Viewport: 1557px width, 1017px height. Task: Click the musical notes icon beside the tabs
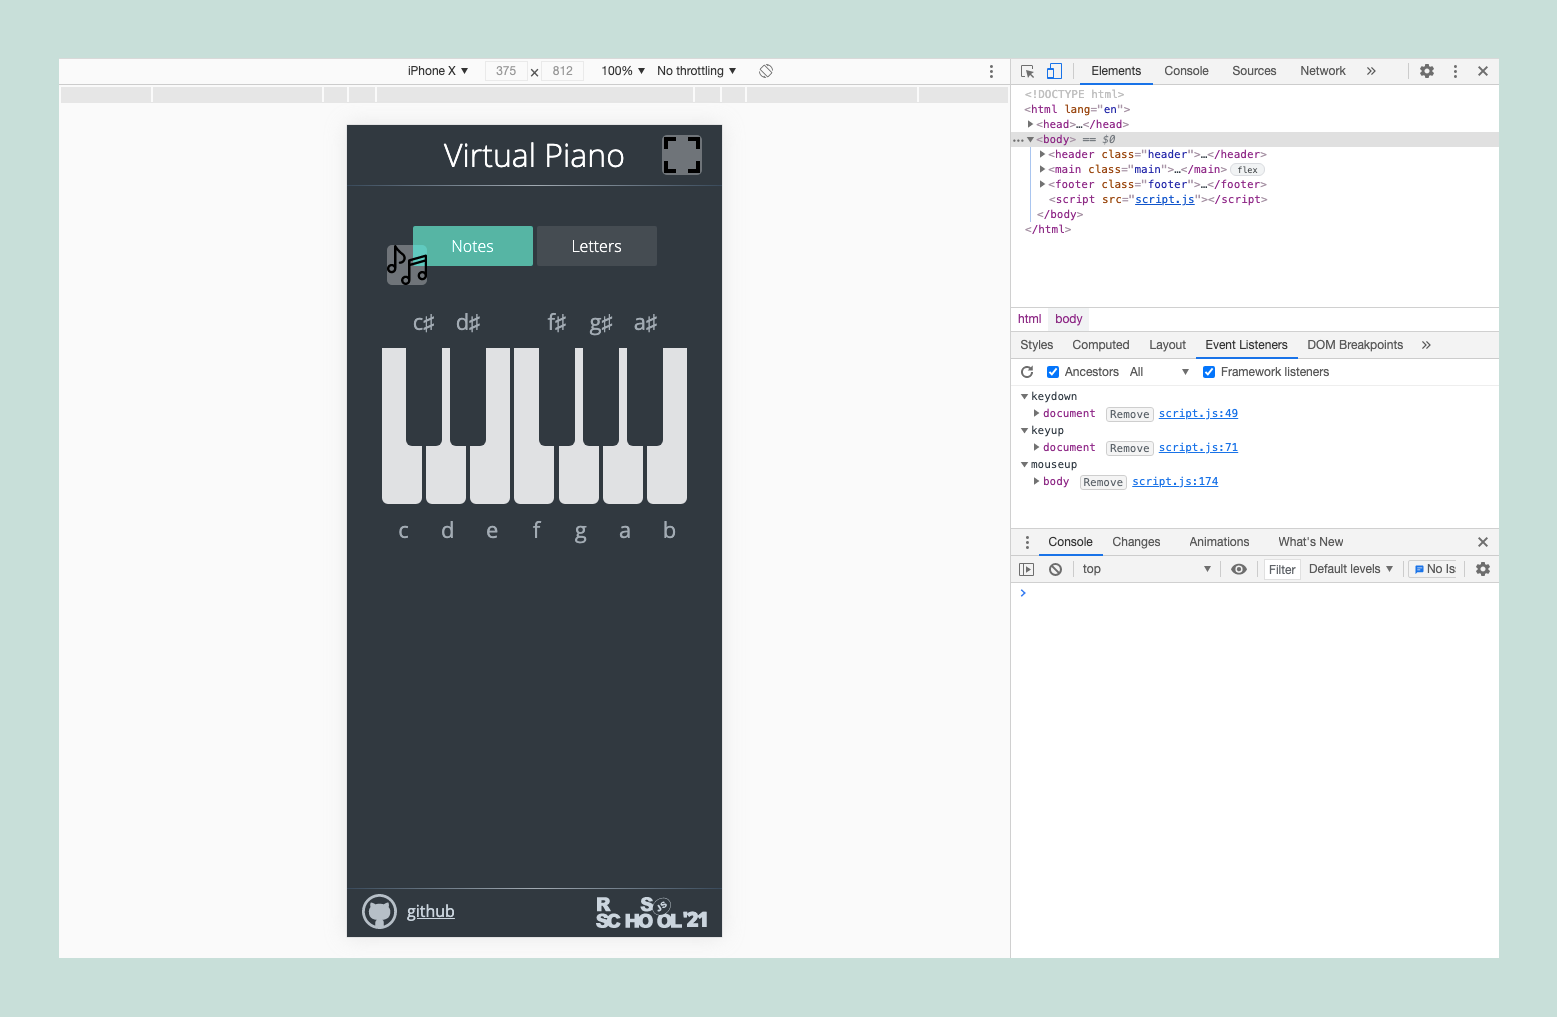tap(406, 264)
